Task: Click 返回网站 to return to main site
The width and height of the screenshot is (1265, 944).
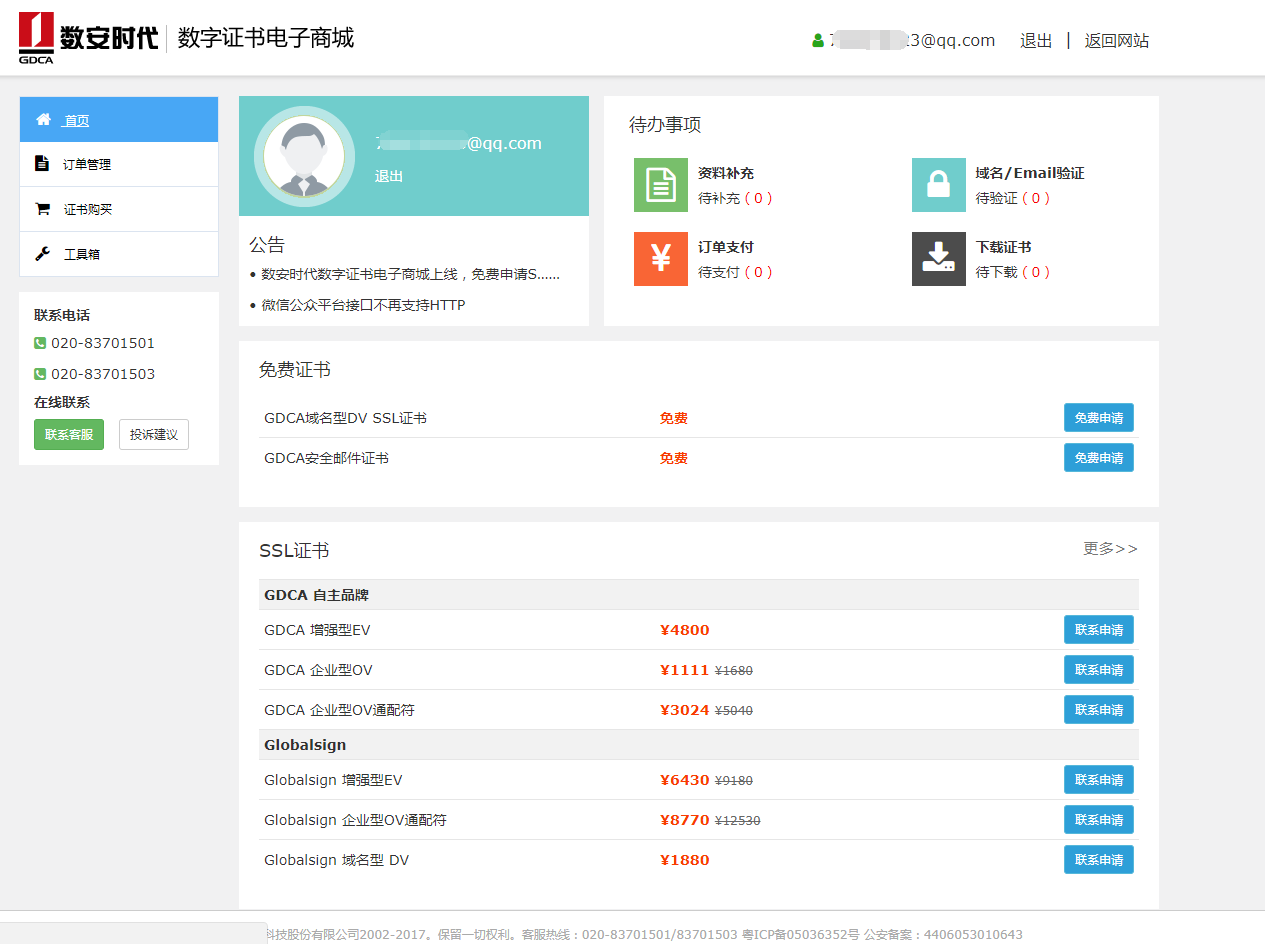Action: point(1116,40)
